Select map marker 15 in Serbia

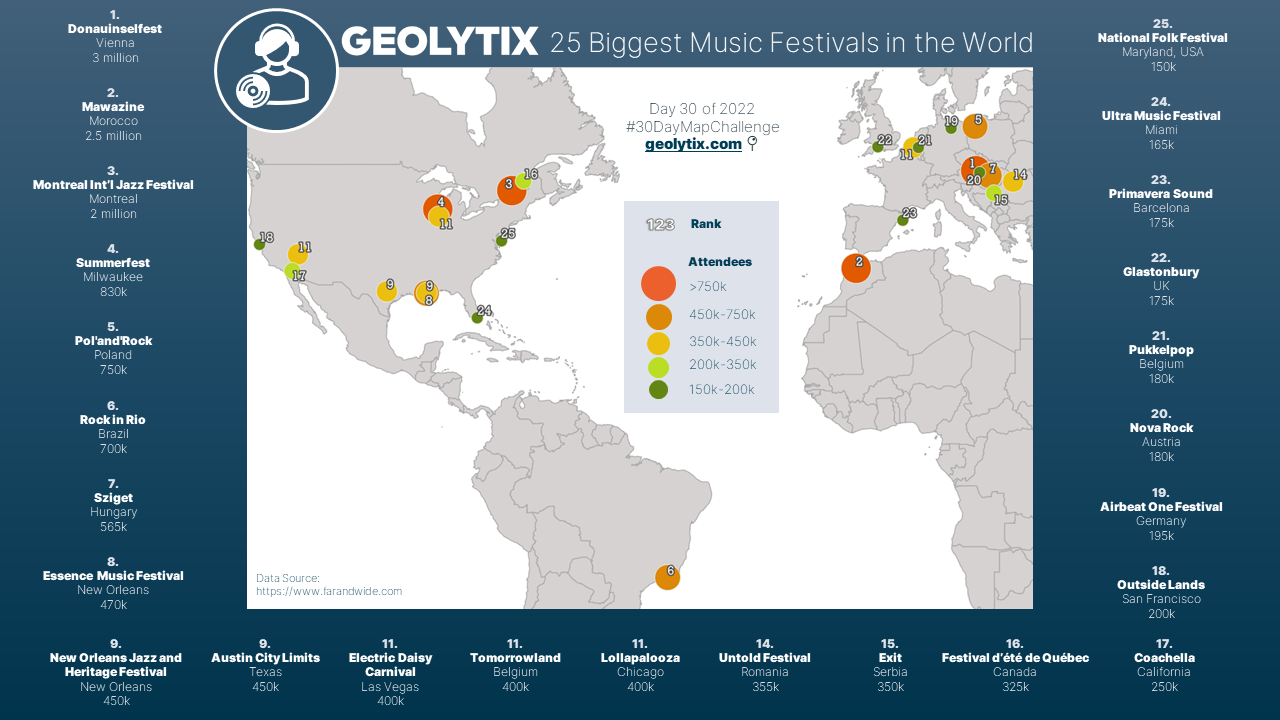point(993,193)
